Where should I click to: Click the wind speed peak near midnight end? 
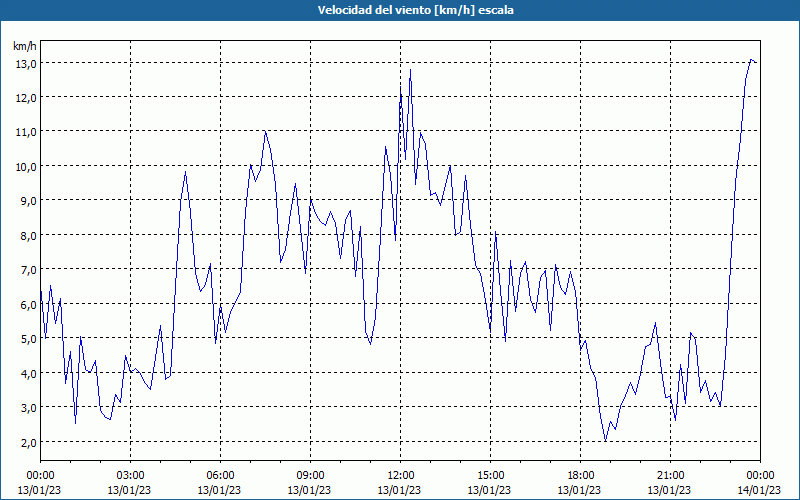(752, 60)
